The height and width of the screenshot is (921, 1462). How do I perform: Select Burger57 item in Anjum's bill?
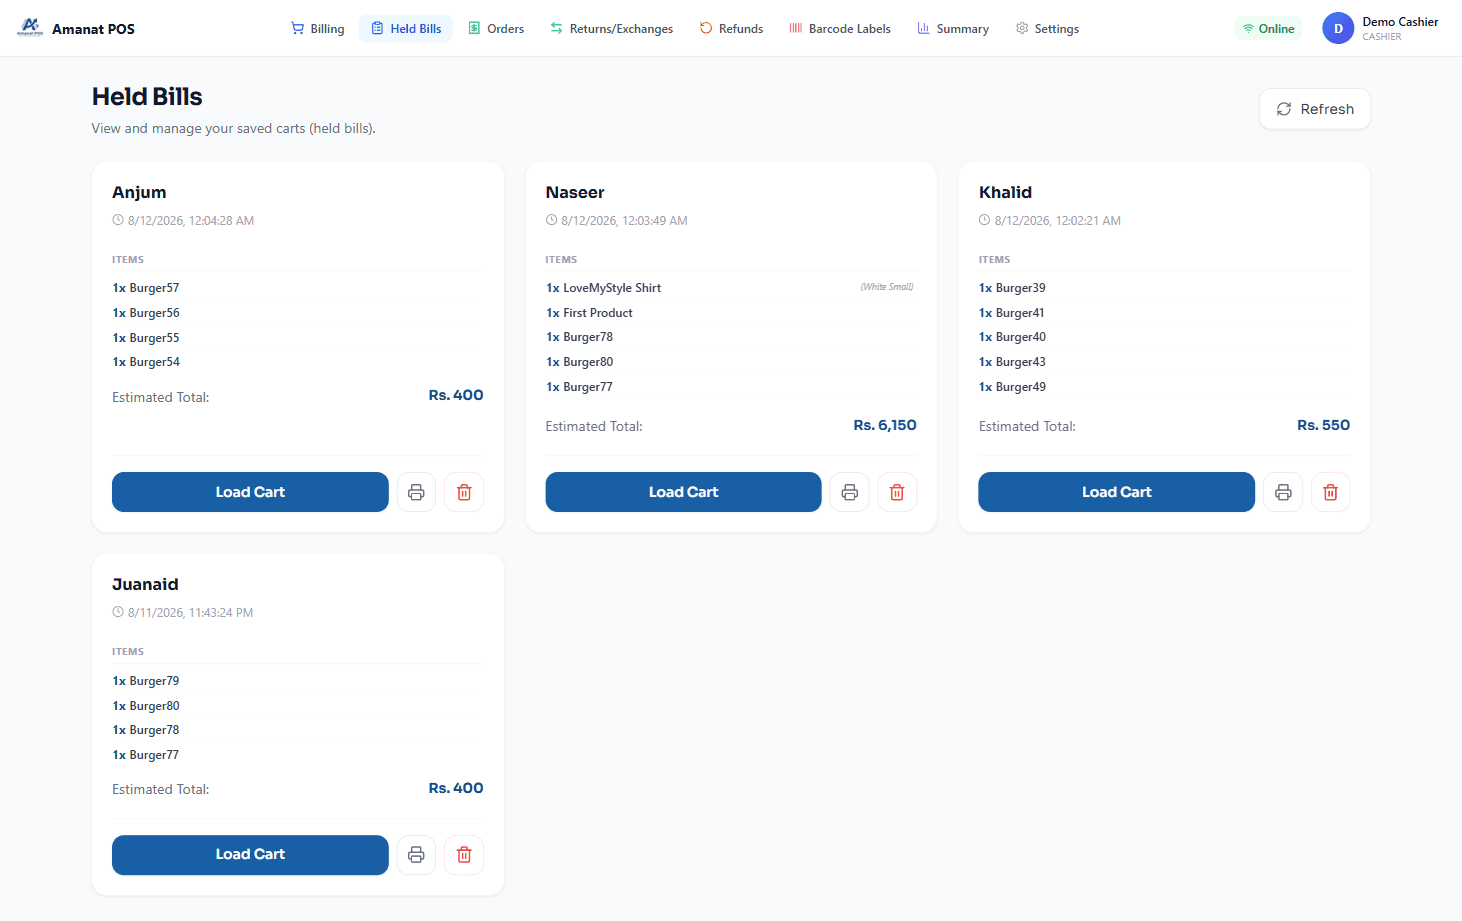pyautogui.click(x=146, y=288)
